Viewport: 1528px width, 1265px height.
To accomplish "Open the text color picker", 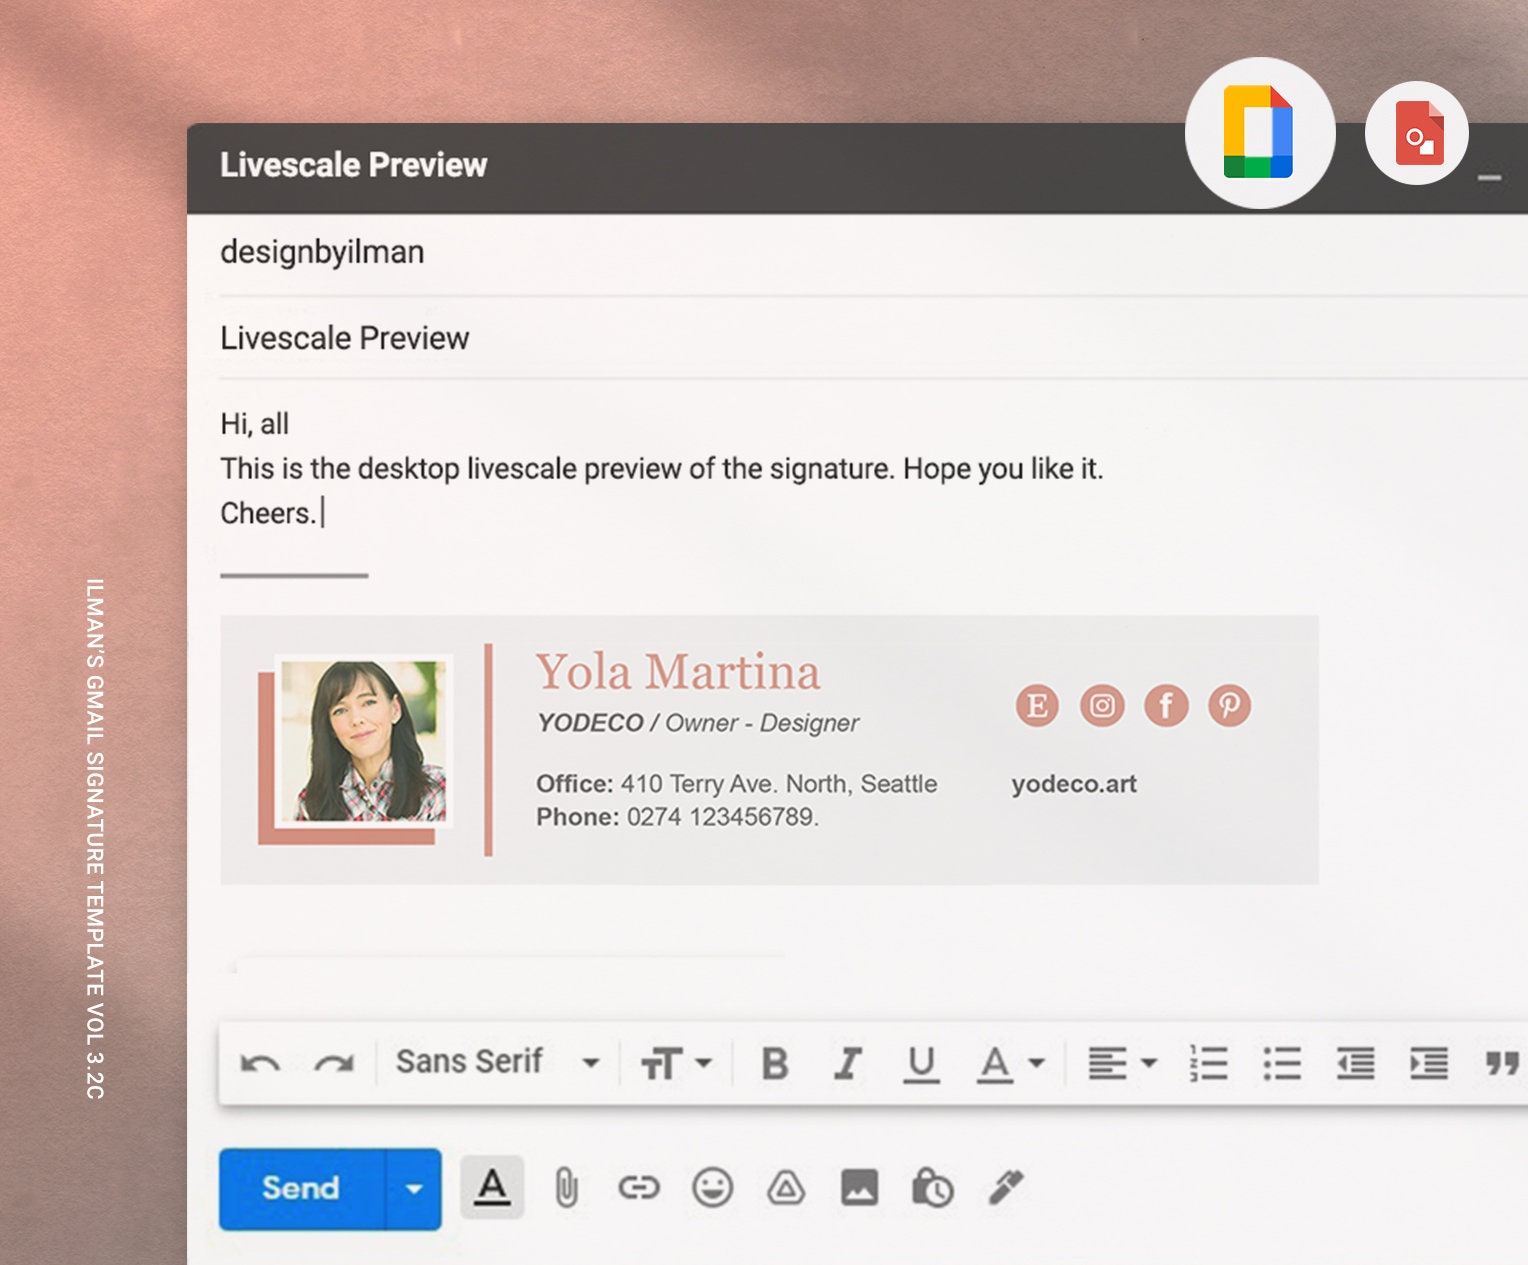I will point(1011,1064).
